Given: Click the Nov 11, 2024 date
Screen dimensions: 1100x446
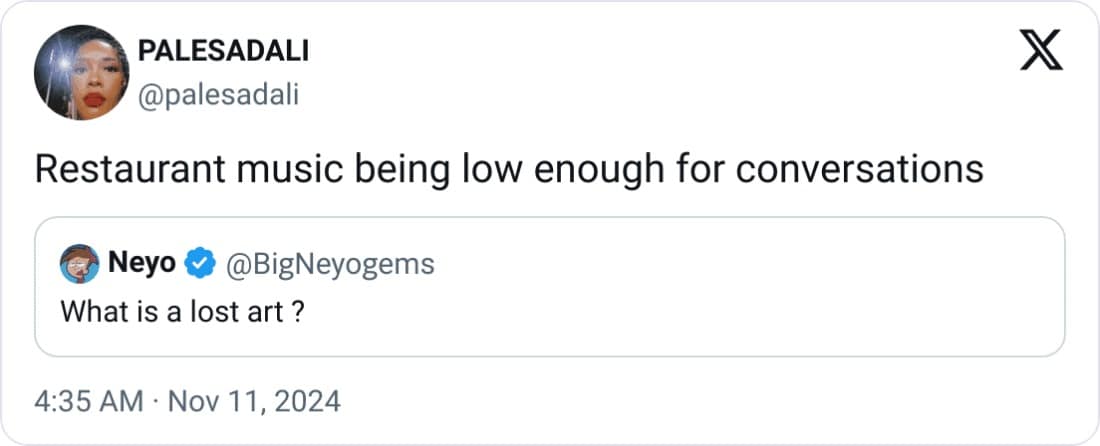Looking at the screenshot, I should click(252, 402).
